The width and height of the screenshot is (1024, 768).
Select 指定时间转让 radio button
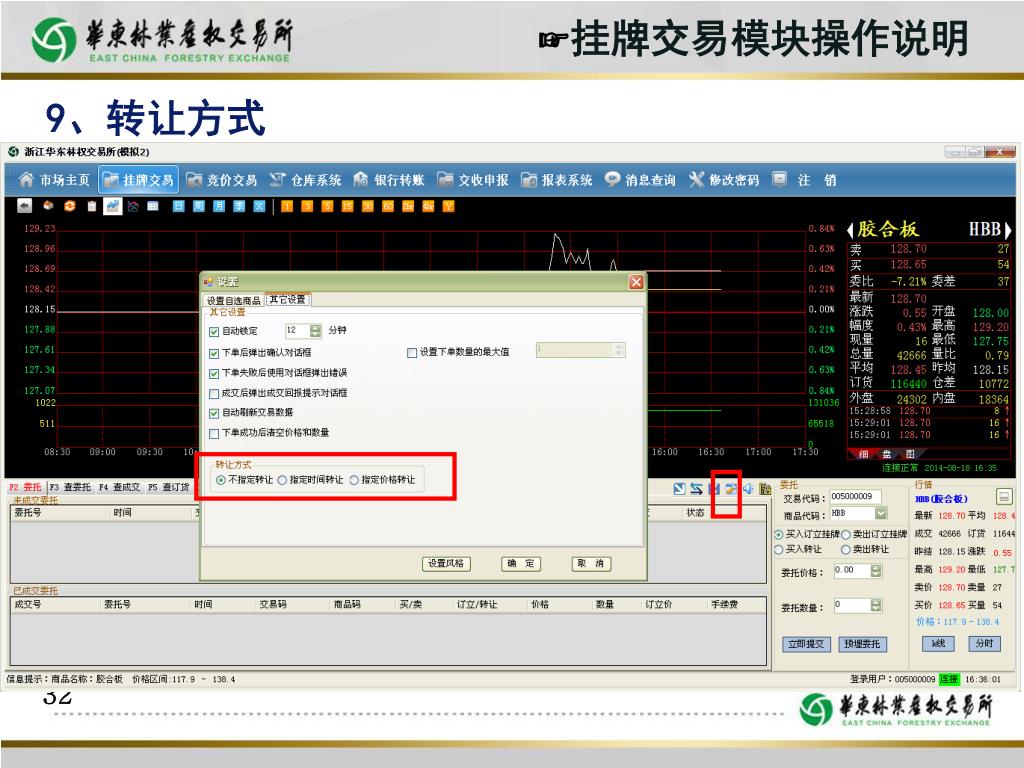click(x=282, y=480)
